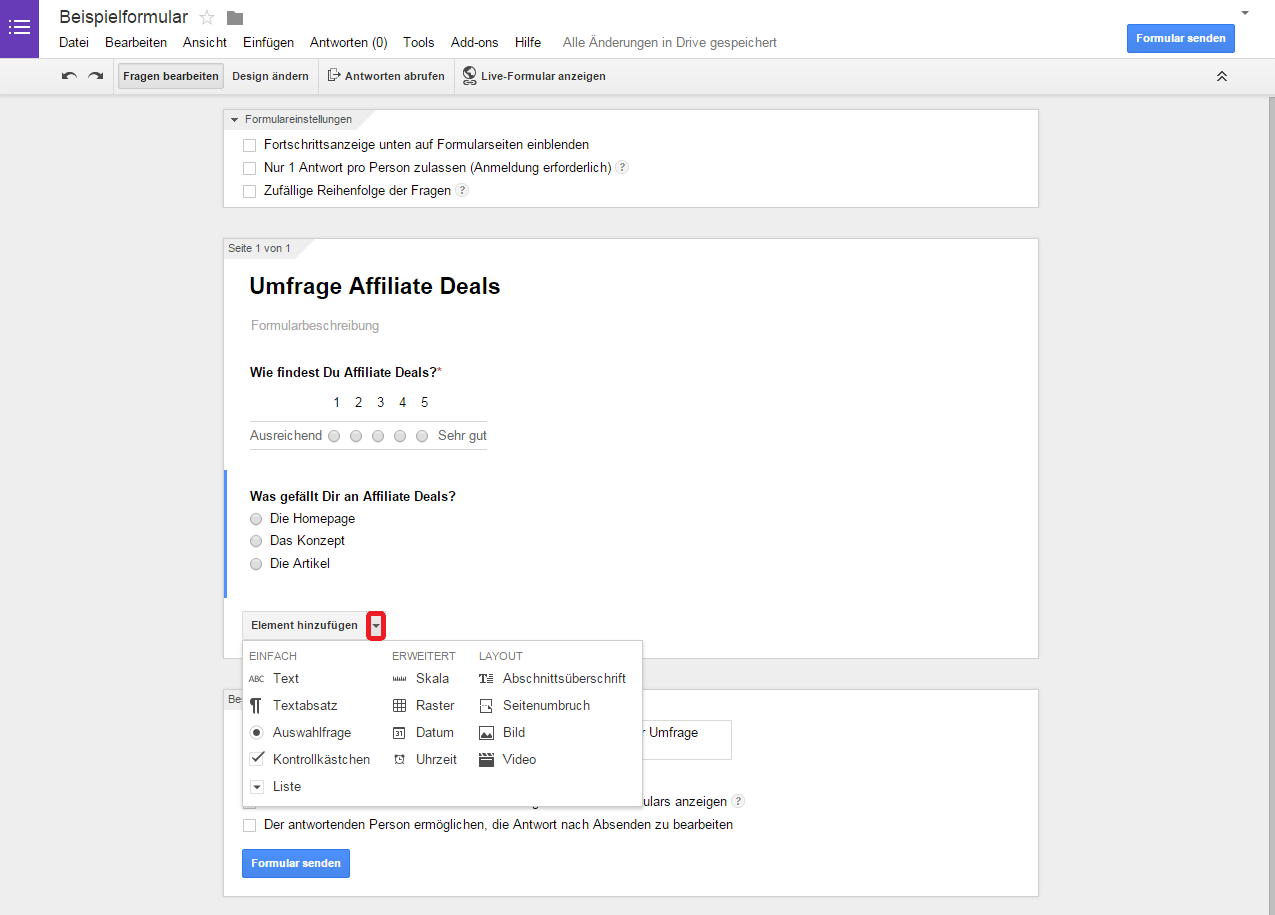Click the blue Formular senden button
The height and width of the screenshot is (915, 1275).
tap(1180, 37)
